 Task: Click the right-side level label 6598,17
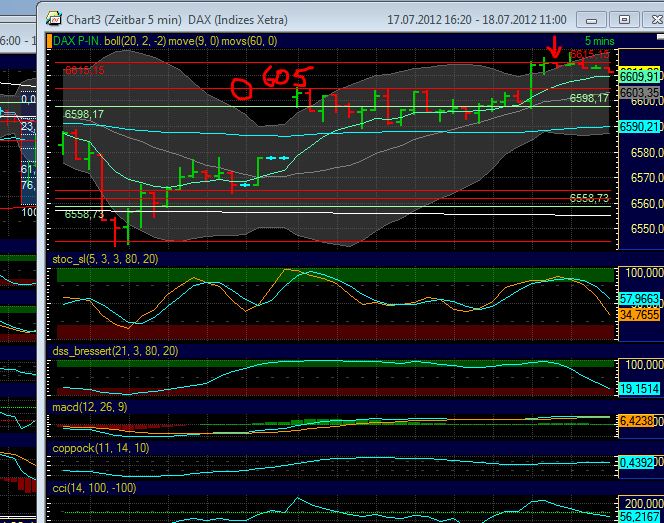coord(589,98)
